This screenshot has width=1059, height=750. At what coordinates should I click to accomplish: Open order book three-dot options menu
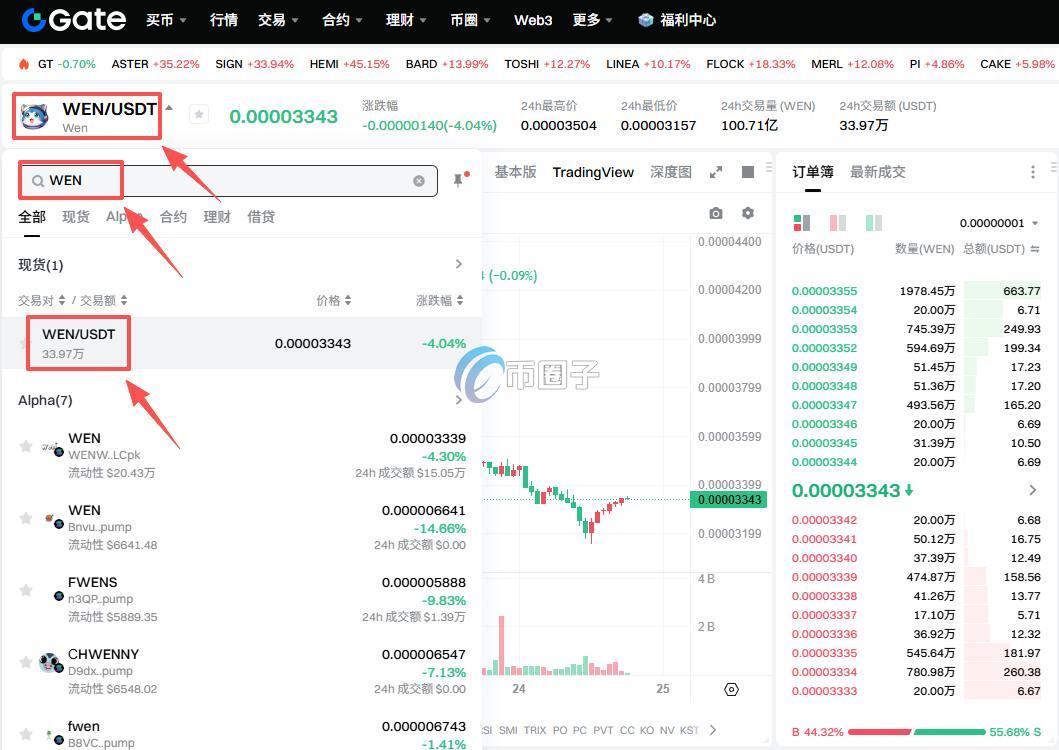(x=1033, y=172)
